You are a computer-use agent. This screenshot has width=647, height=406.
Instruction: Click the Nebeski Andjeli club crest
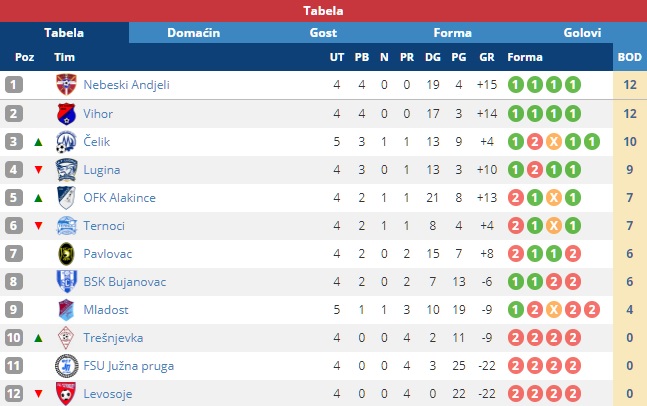[66, 85]
